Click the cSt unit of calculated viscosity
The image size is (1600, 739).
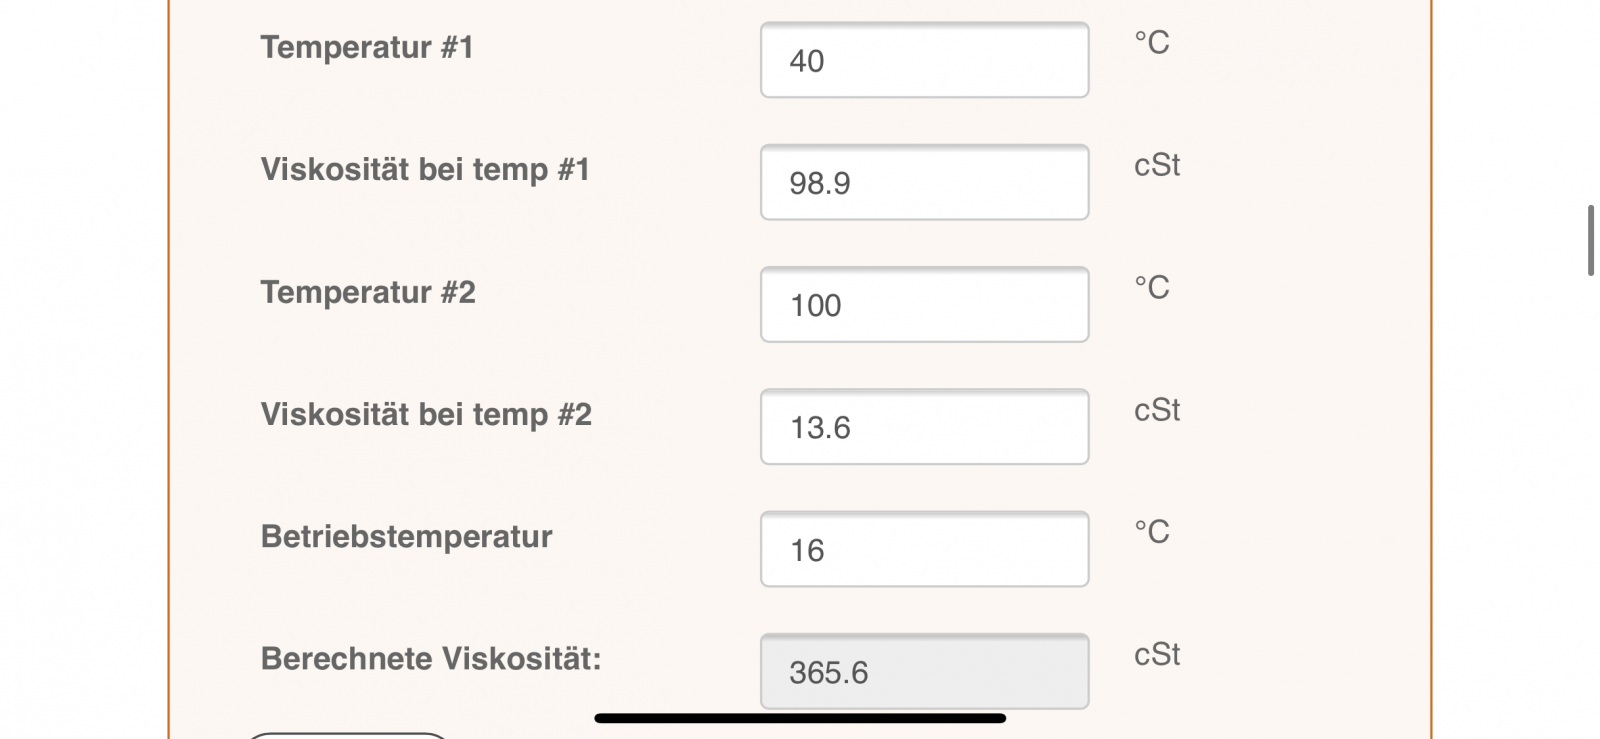click(x=1156, y=654)
